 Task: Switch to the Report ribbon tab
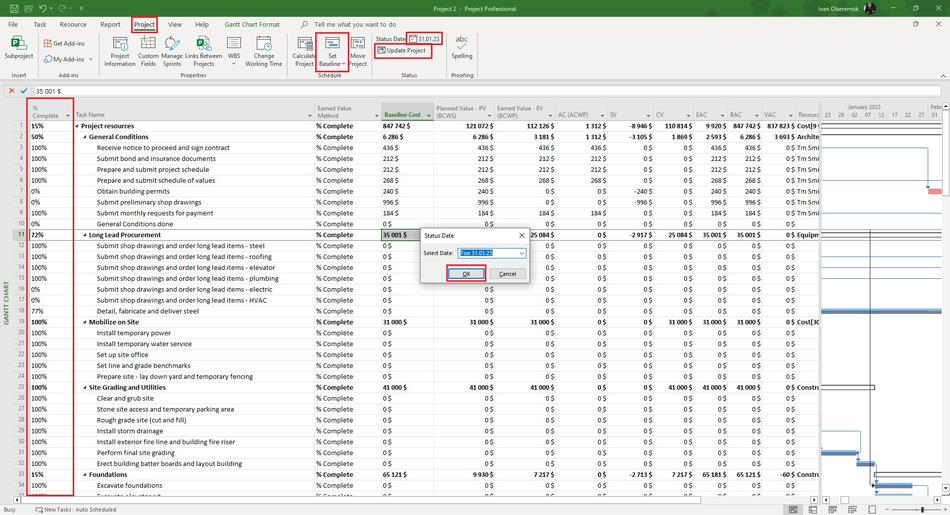(110, 24)
